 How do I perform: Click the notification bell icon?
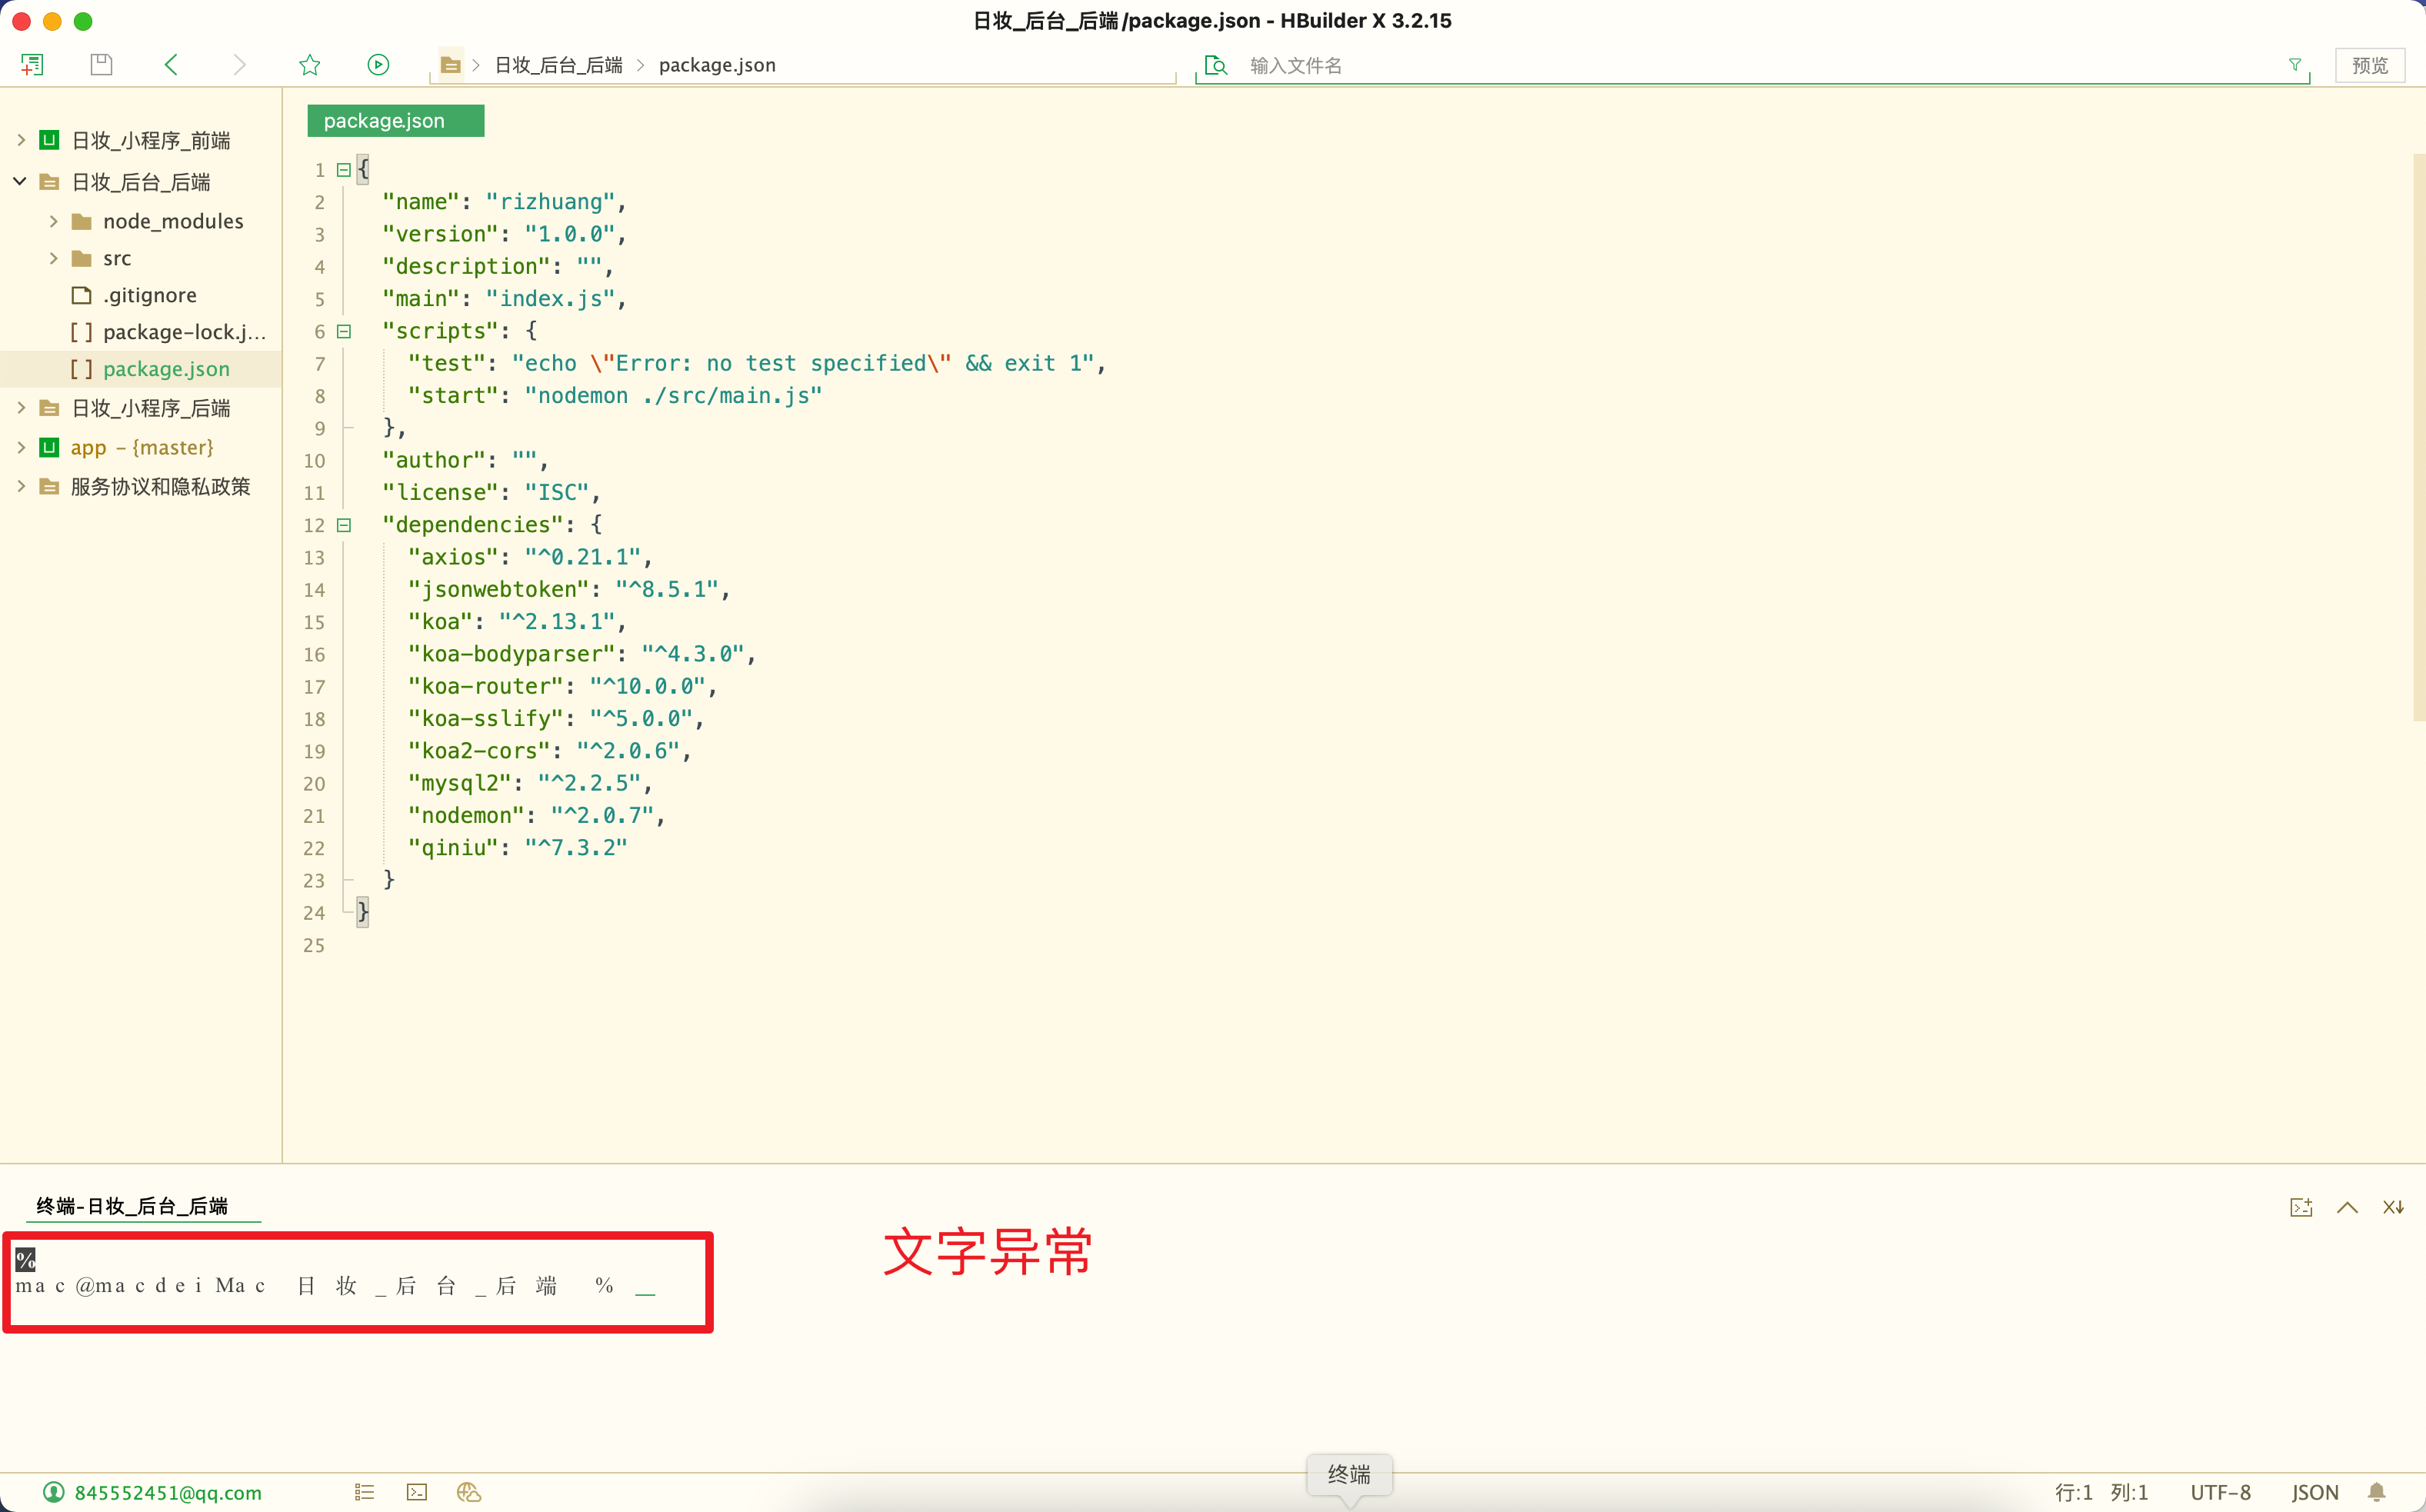click(2377, 1492)
